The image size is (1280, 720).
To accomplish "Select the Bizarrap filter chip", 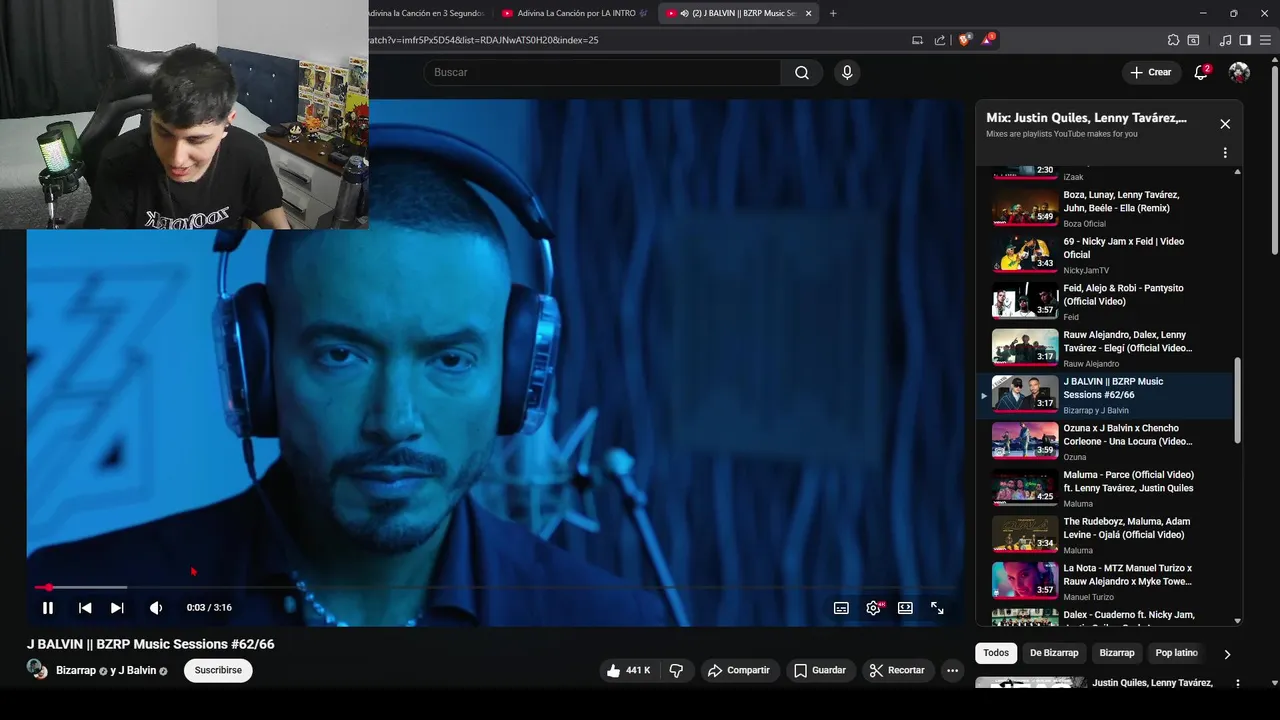I will (1117, 653).
